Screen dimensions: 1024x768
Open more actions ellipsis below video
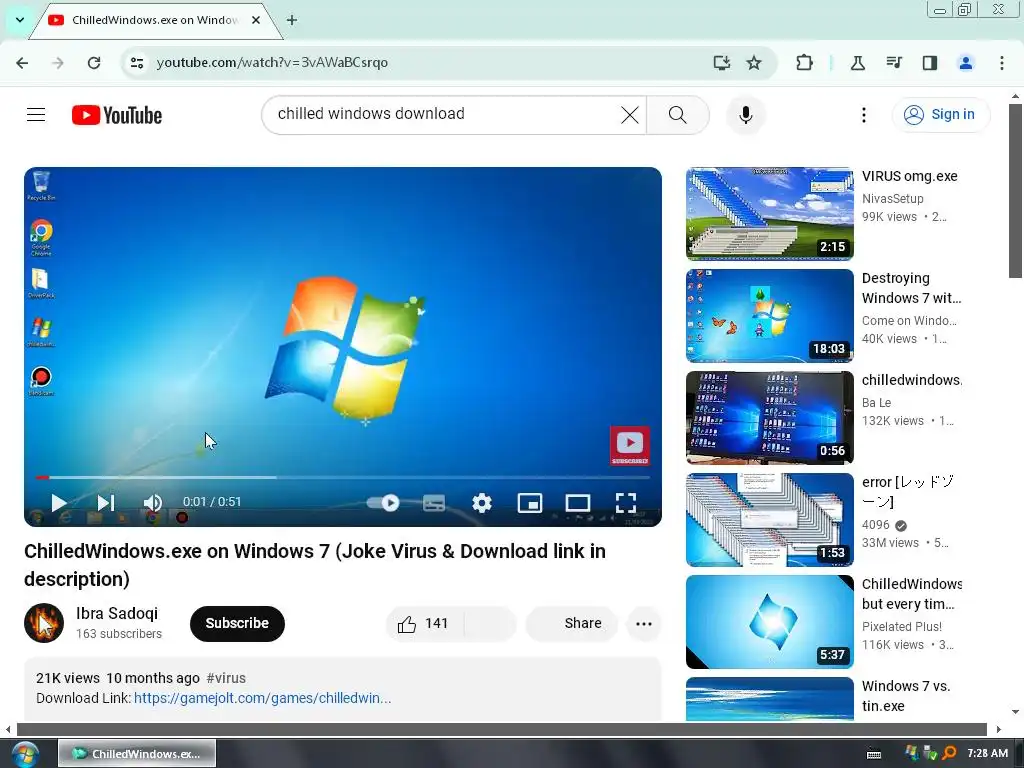pos(644,624)
